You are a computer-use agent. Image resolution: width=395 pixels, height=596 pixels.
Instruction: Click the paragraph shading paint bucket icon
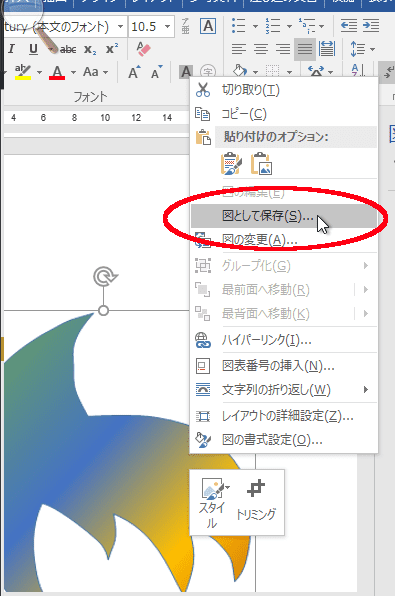240,71
